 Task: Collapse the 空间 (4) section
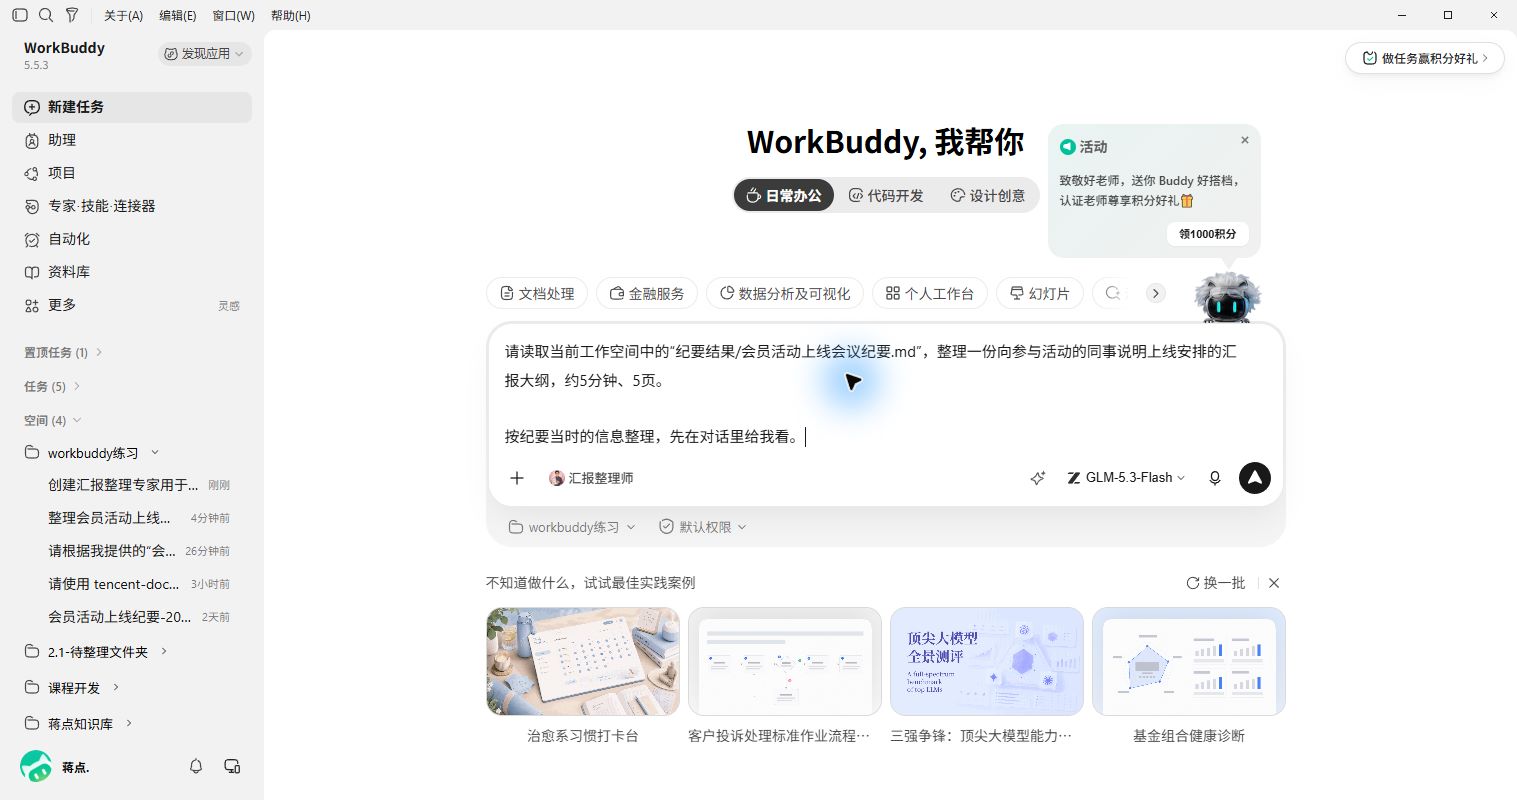(52, 420)
